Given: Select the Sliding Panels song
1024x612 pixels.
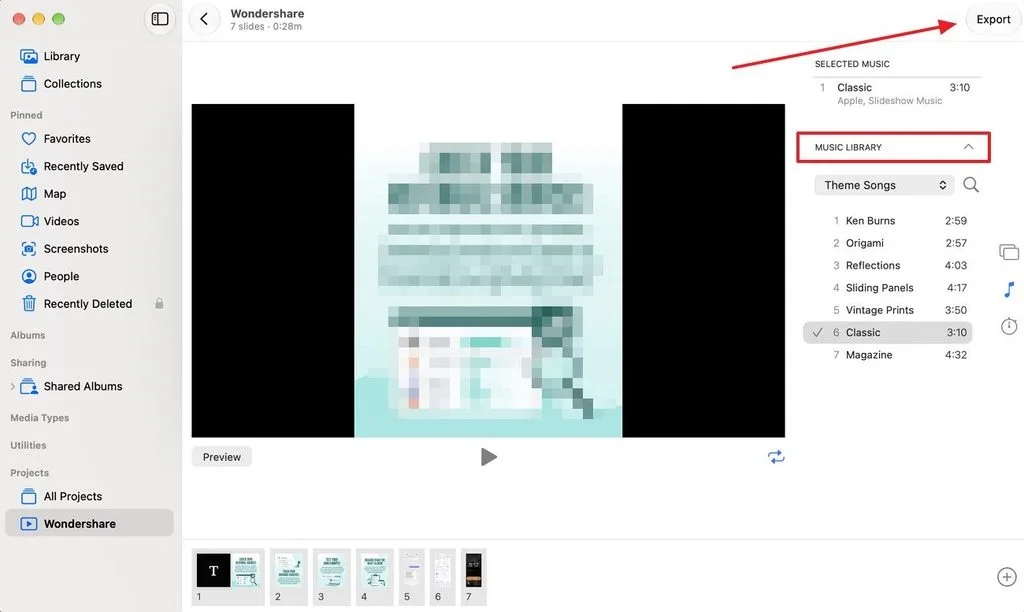Looking at the screenshot, I should click(888, 287).
